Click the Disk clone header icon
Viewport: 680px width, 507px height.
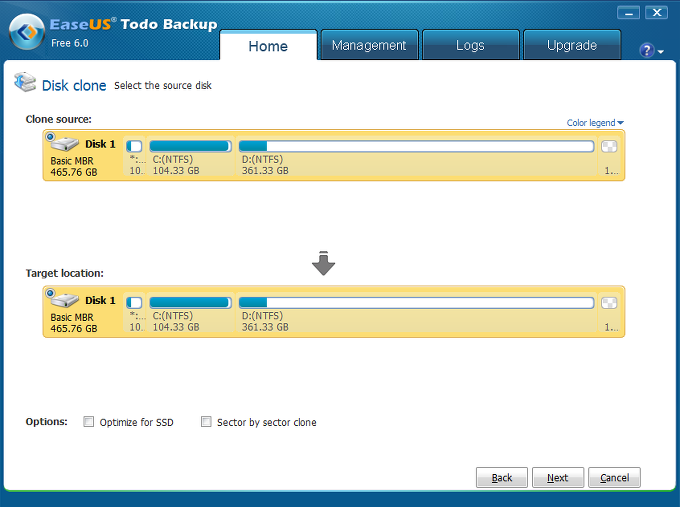point(25,82)
